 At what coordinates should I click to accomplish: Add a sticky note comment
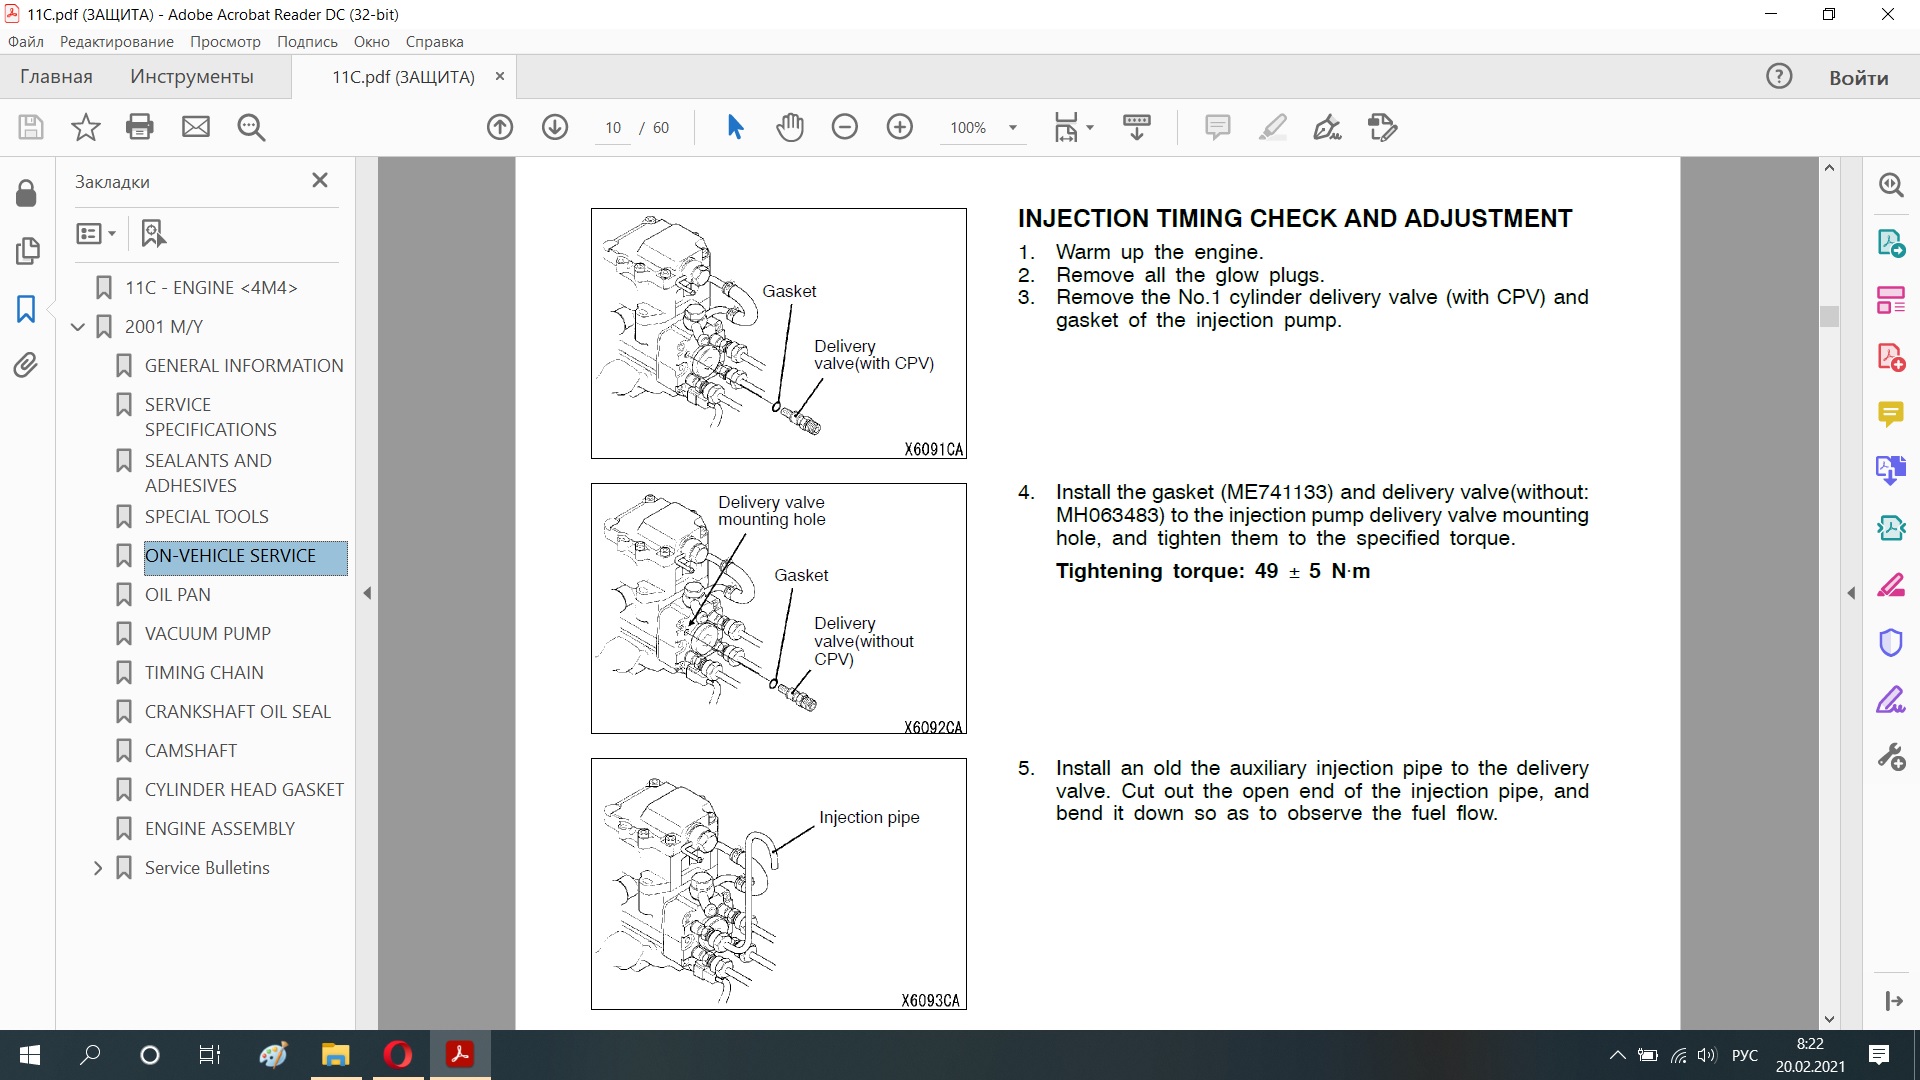[x=1217, y=127]
